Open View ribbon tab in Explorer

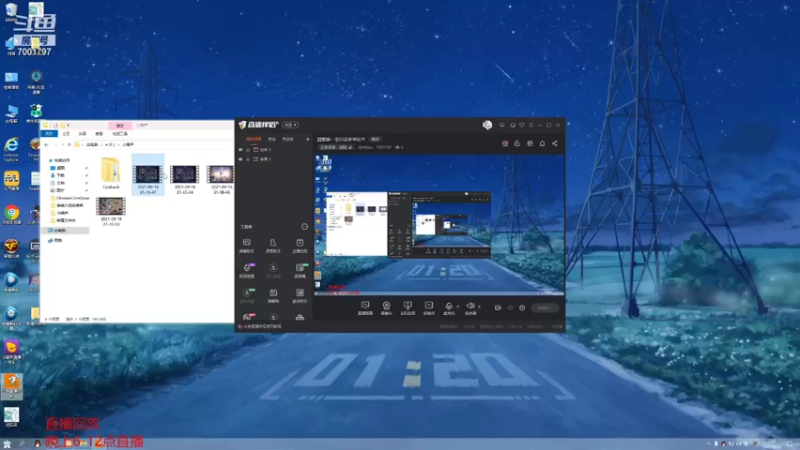(x=98, y=134)
